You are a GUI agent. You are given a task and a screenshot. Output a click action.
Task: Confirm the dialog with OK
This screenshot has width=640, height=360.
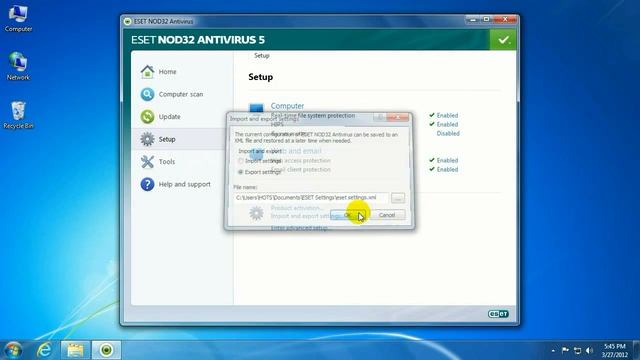point(348,215)
